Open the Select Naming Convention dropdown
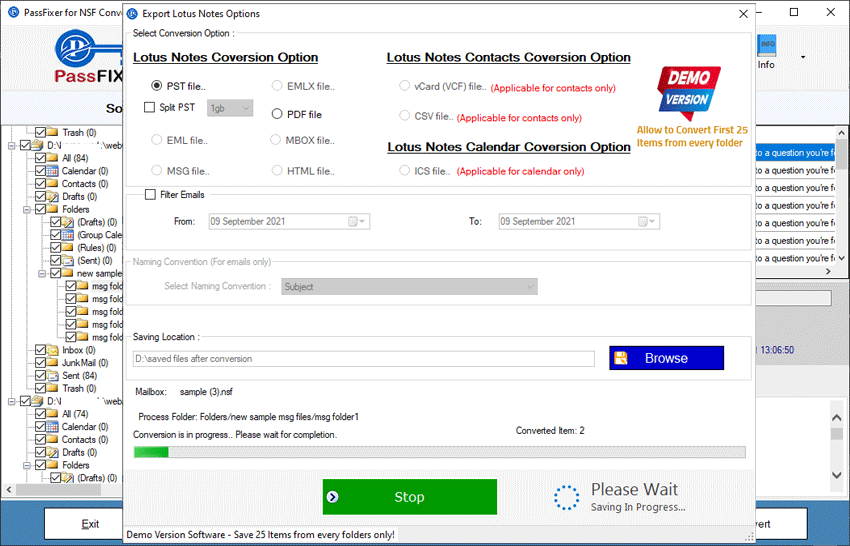The height and width of the screenshot is (546, 850). point(409,286)
